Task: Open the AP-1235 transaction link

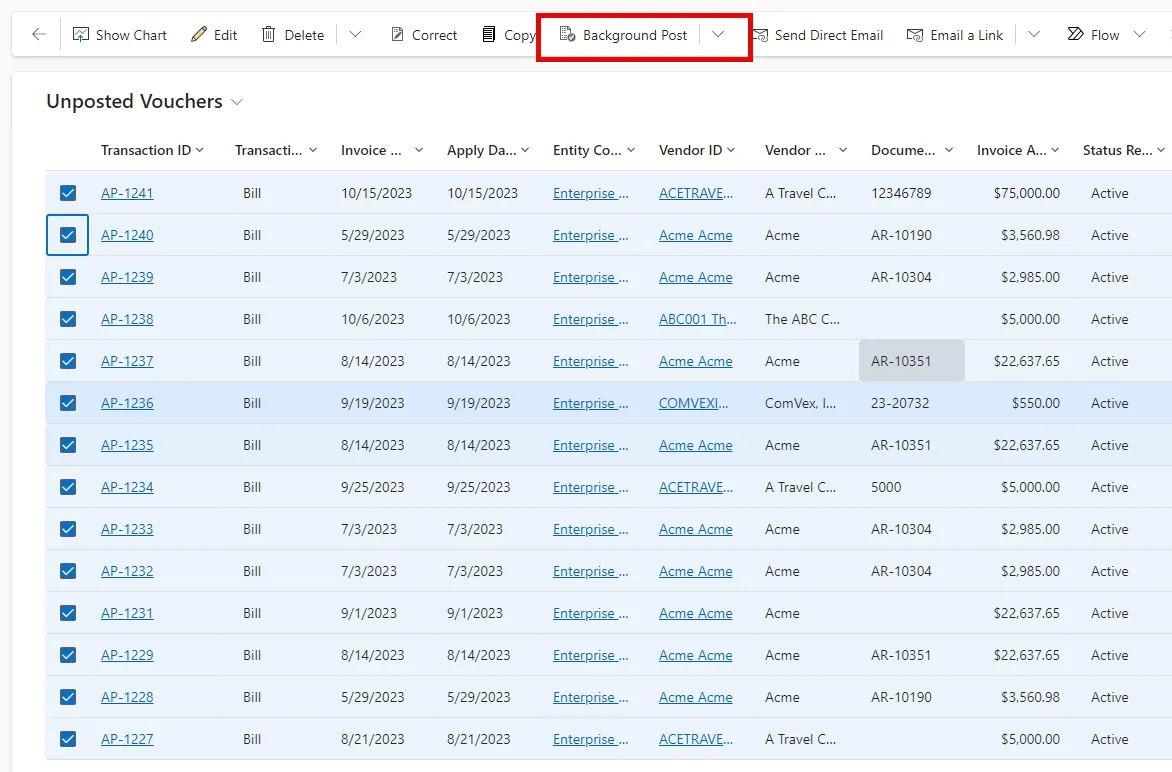Action: (x=127, y=445)
